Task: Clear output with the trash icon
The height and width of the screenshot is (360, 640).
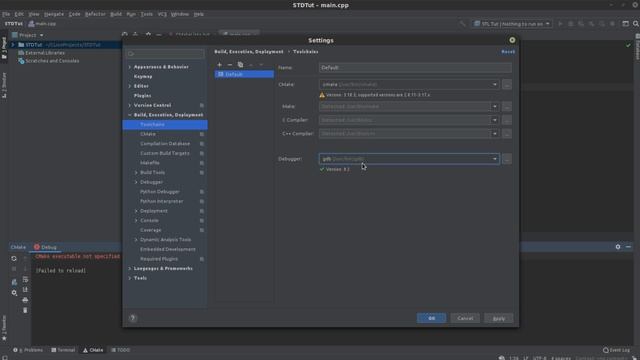Action: 25,310
